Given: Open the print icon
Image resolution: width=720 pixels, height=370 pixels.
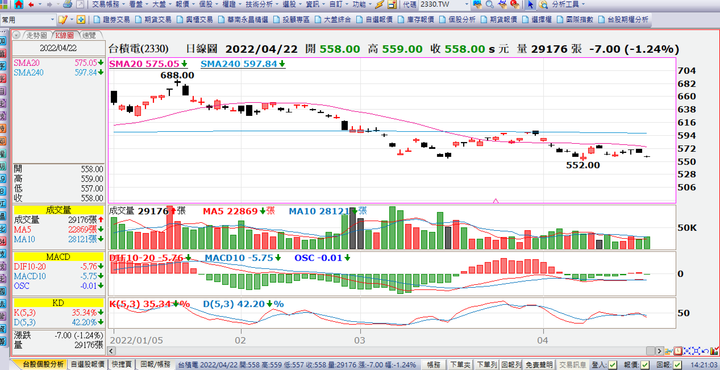Looking at the screenshot, I should tap(68, 5).
